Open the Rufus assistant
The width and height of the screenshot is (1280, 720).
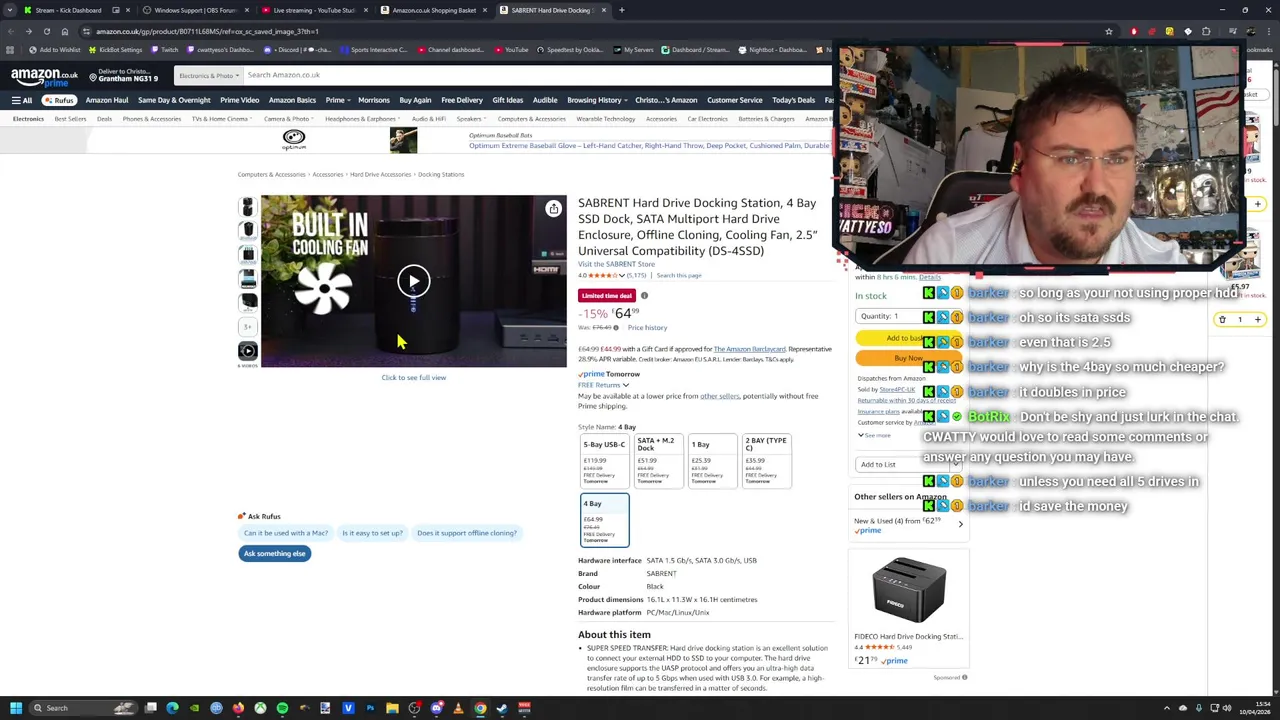[59, 100]
